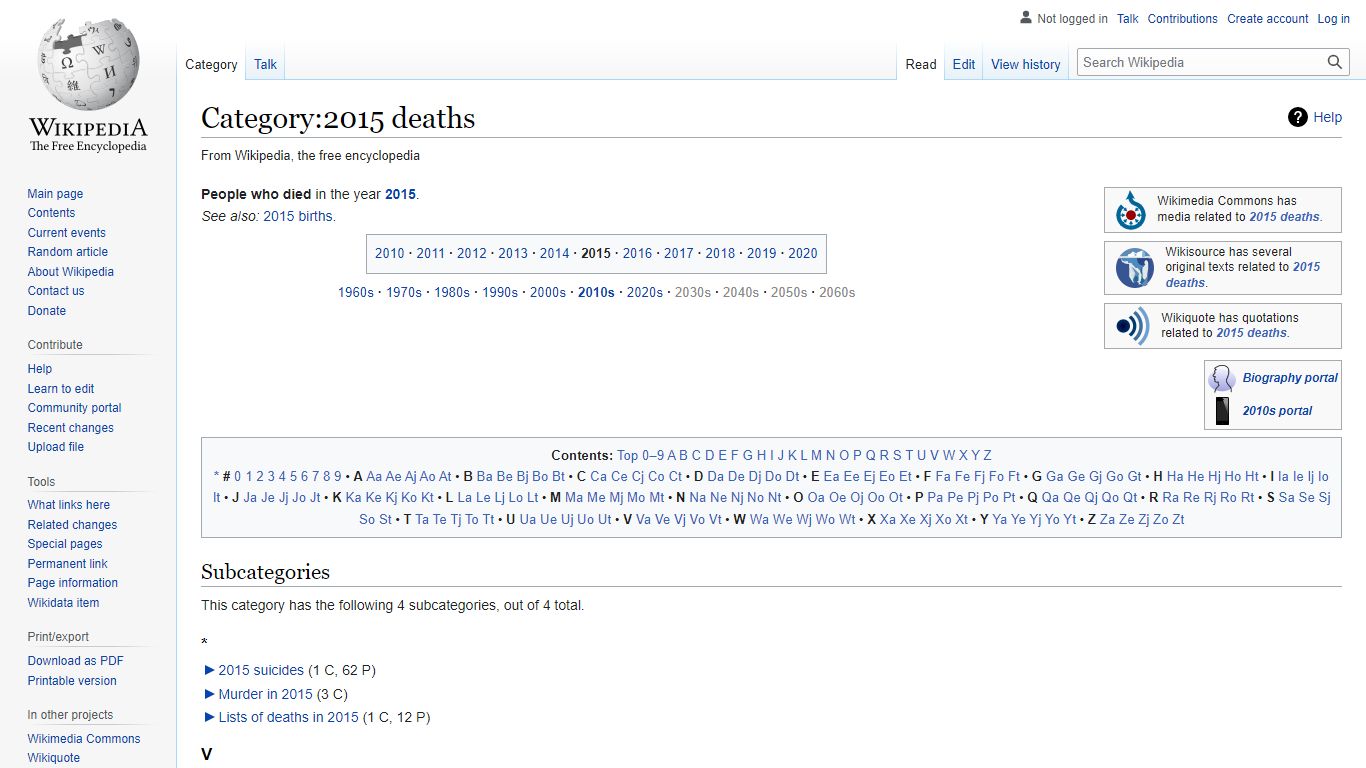
Task: Click the Wikiquote logo icon
Action: [1133, 326]
